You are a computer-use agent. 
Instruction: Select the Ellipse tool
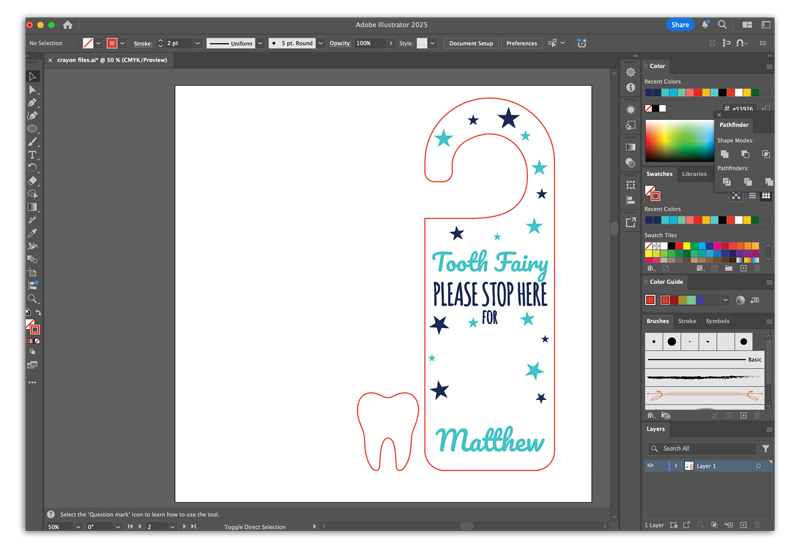[x=33, y=129]
